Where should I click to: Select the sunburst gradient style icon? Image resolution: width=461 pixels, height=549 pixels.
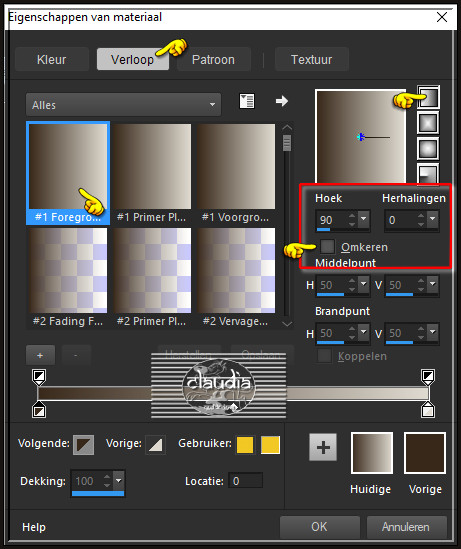tap(428, 149)
